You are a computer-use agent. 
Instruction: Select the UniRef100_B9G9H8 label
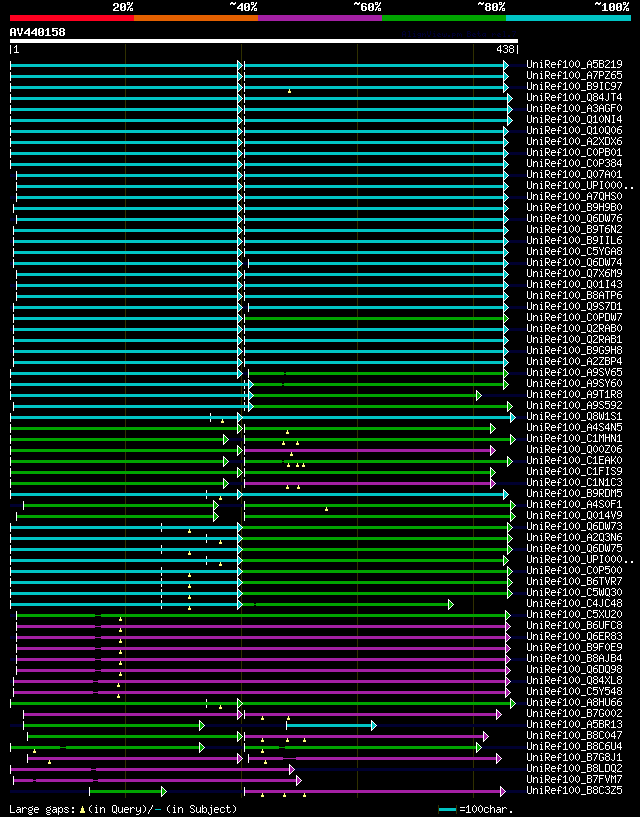tap(574, 350)
